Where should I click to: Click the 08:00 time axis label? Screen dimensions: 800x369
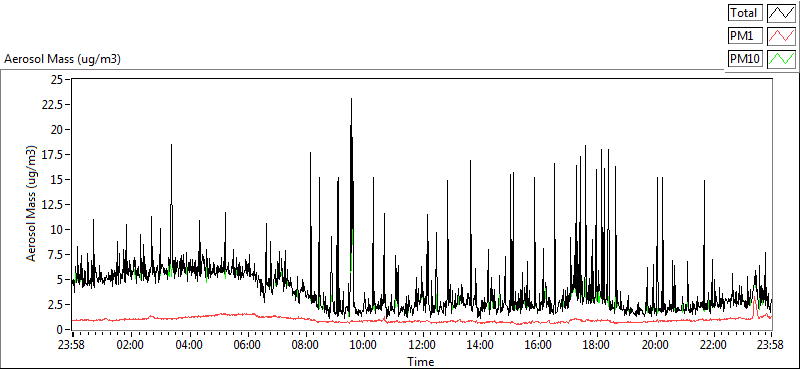click(x=306, y=345)
